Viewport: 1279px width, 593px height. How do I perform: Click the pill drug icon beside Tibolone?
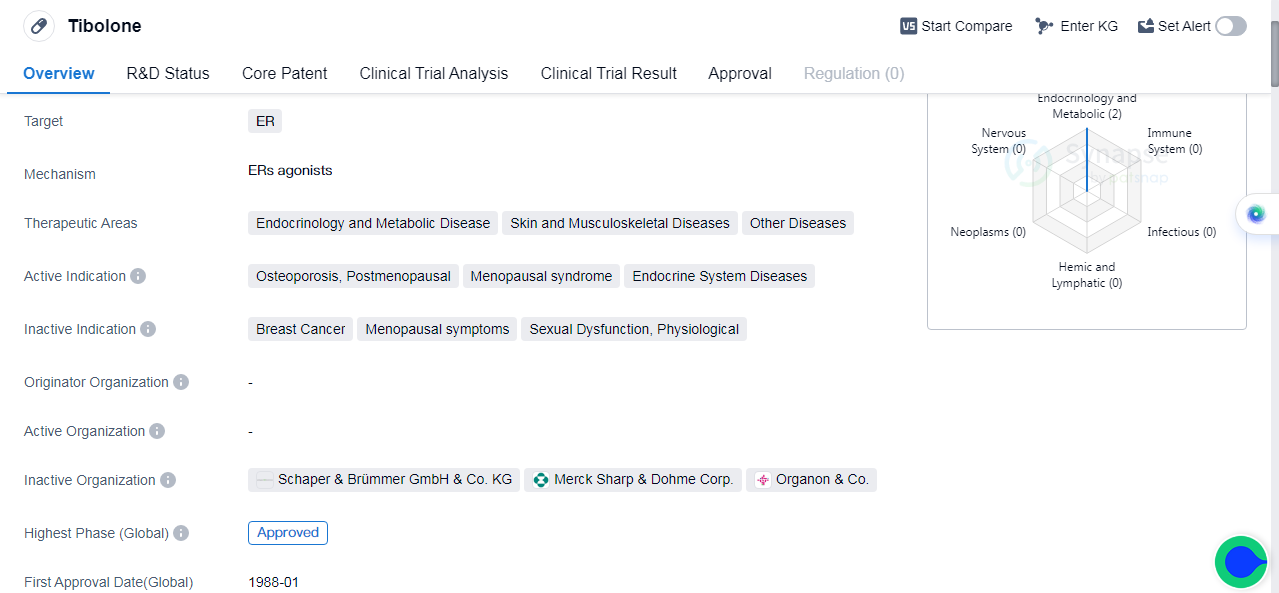[x=39, y=26]
